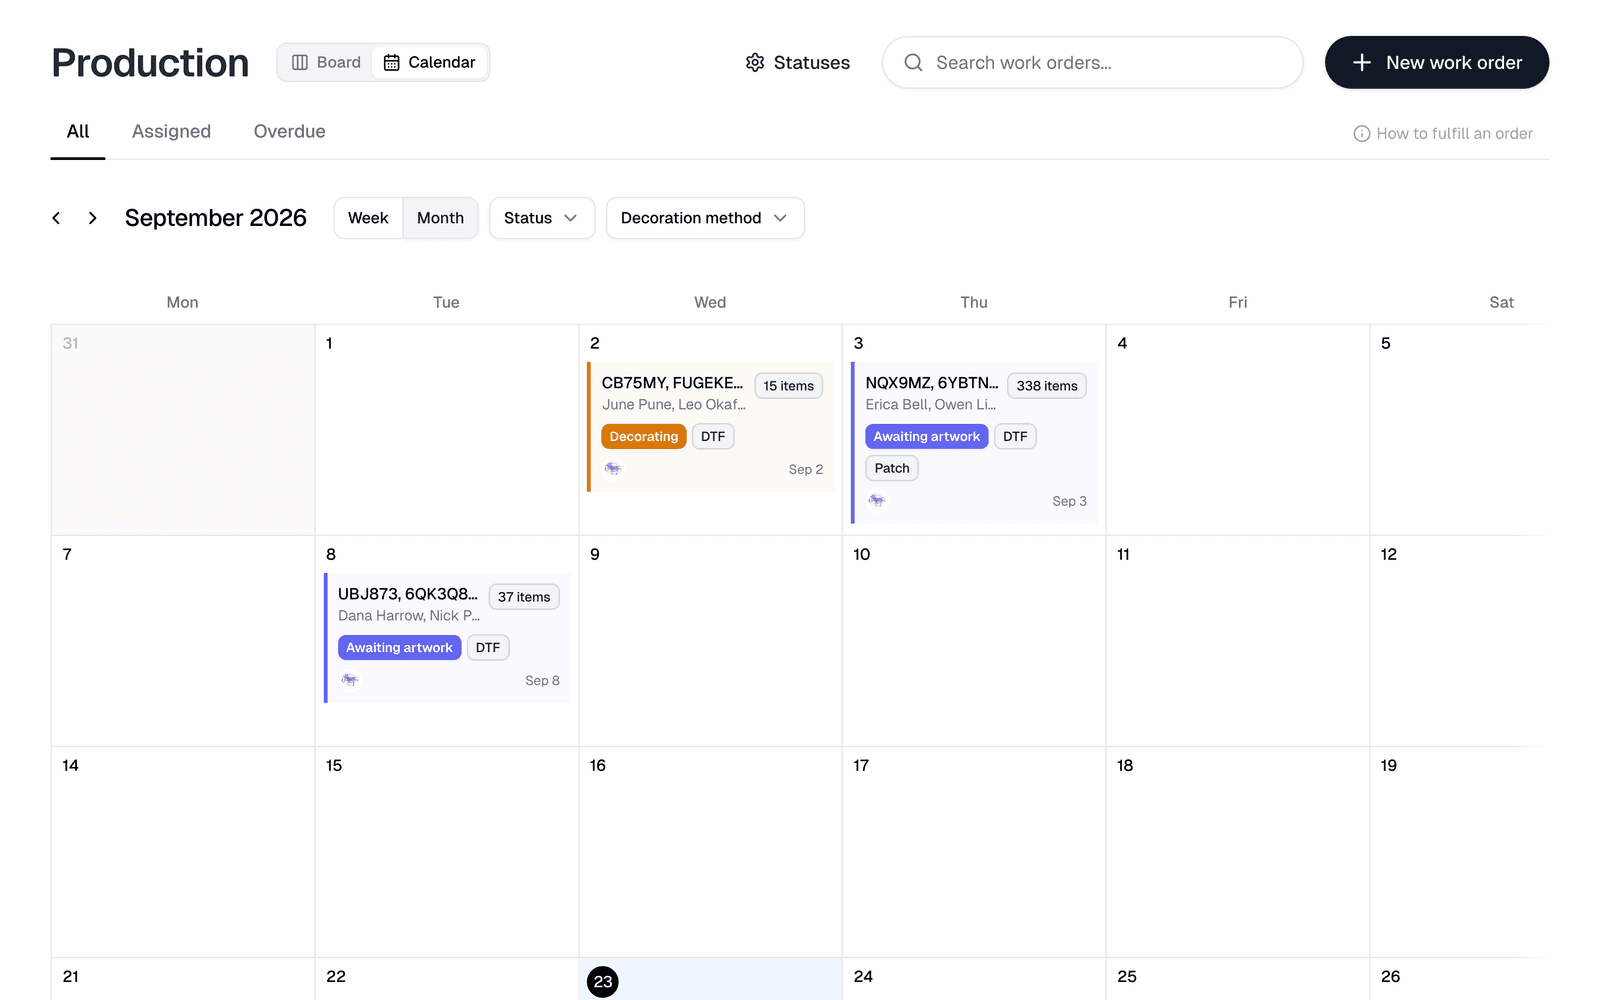Click the Statuses gear icon
Viewport: 1600px width, 1000px height.
click(755, 63)
